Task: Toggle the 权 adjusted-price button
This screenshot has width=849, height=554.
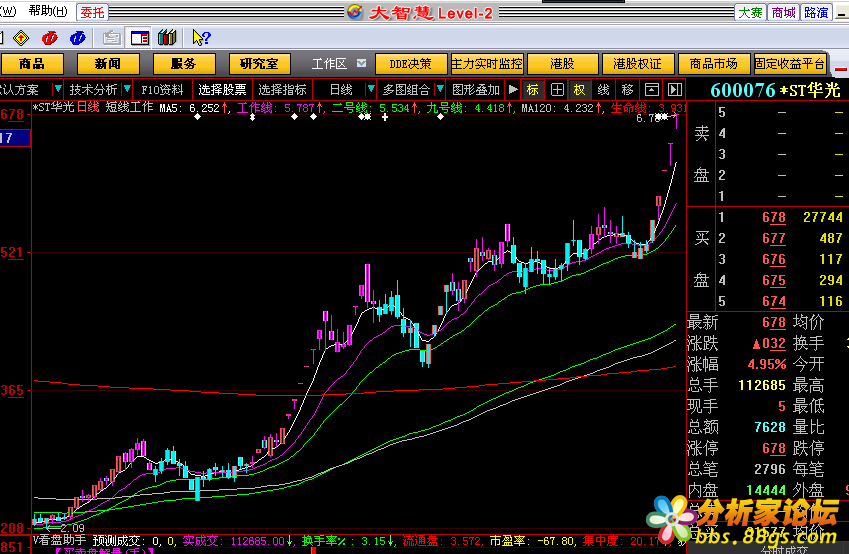Action: click(579, 90)
